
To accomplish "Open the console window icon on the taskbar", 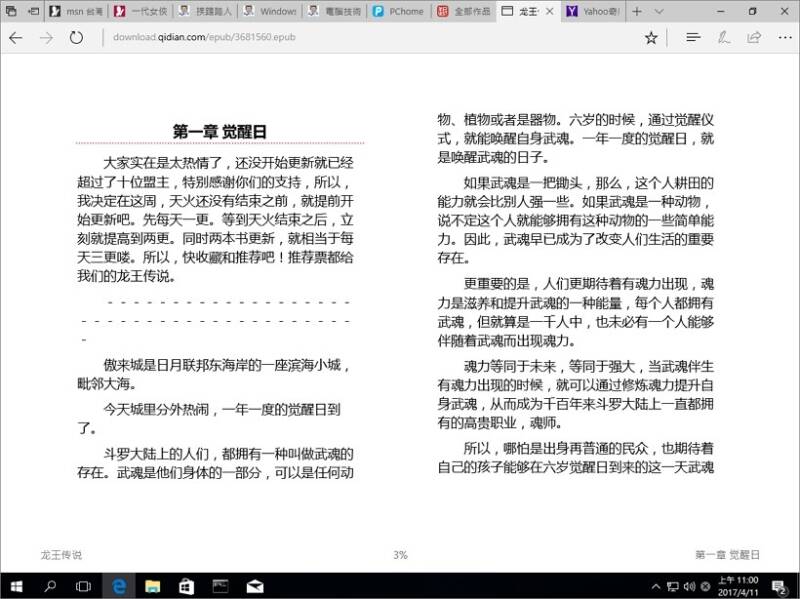I will click(x=220, y=587).
